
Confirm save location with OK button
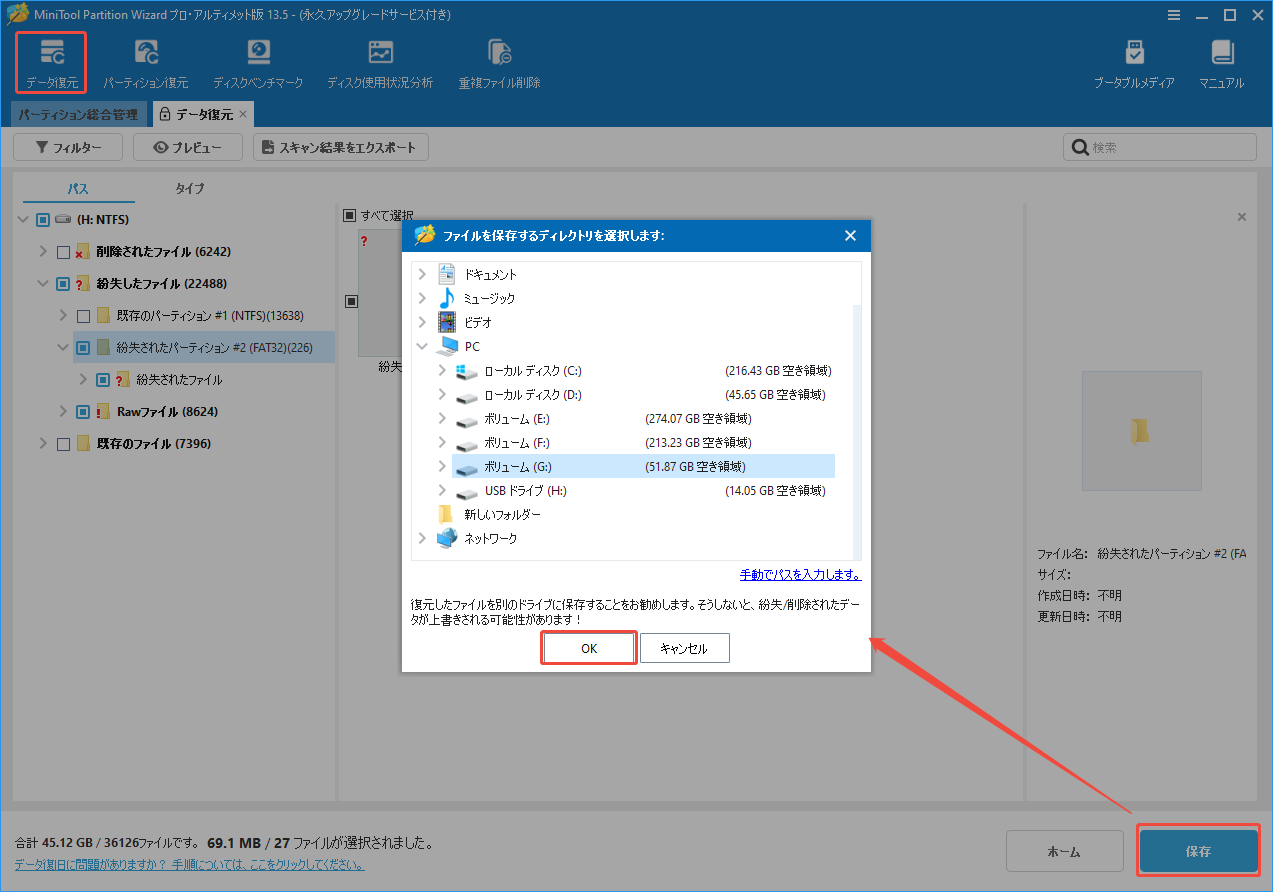[x=588, y=648]
